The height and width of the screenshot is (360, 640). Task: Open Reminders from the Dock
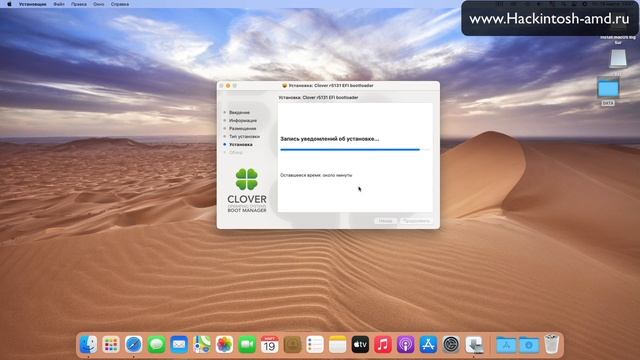point(315,344)
